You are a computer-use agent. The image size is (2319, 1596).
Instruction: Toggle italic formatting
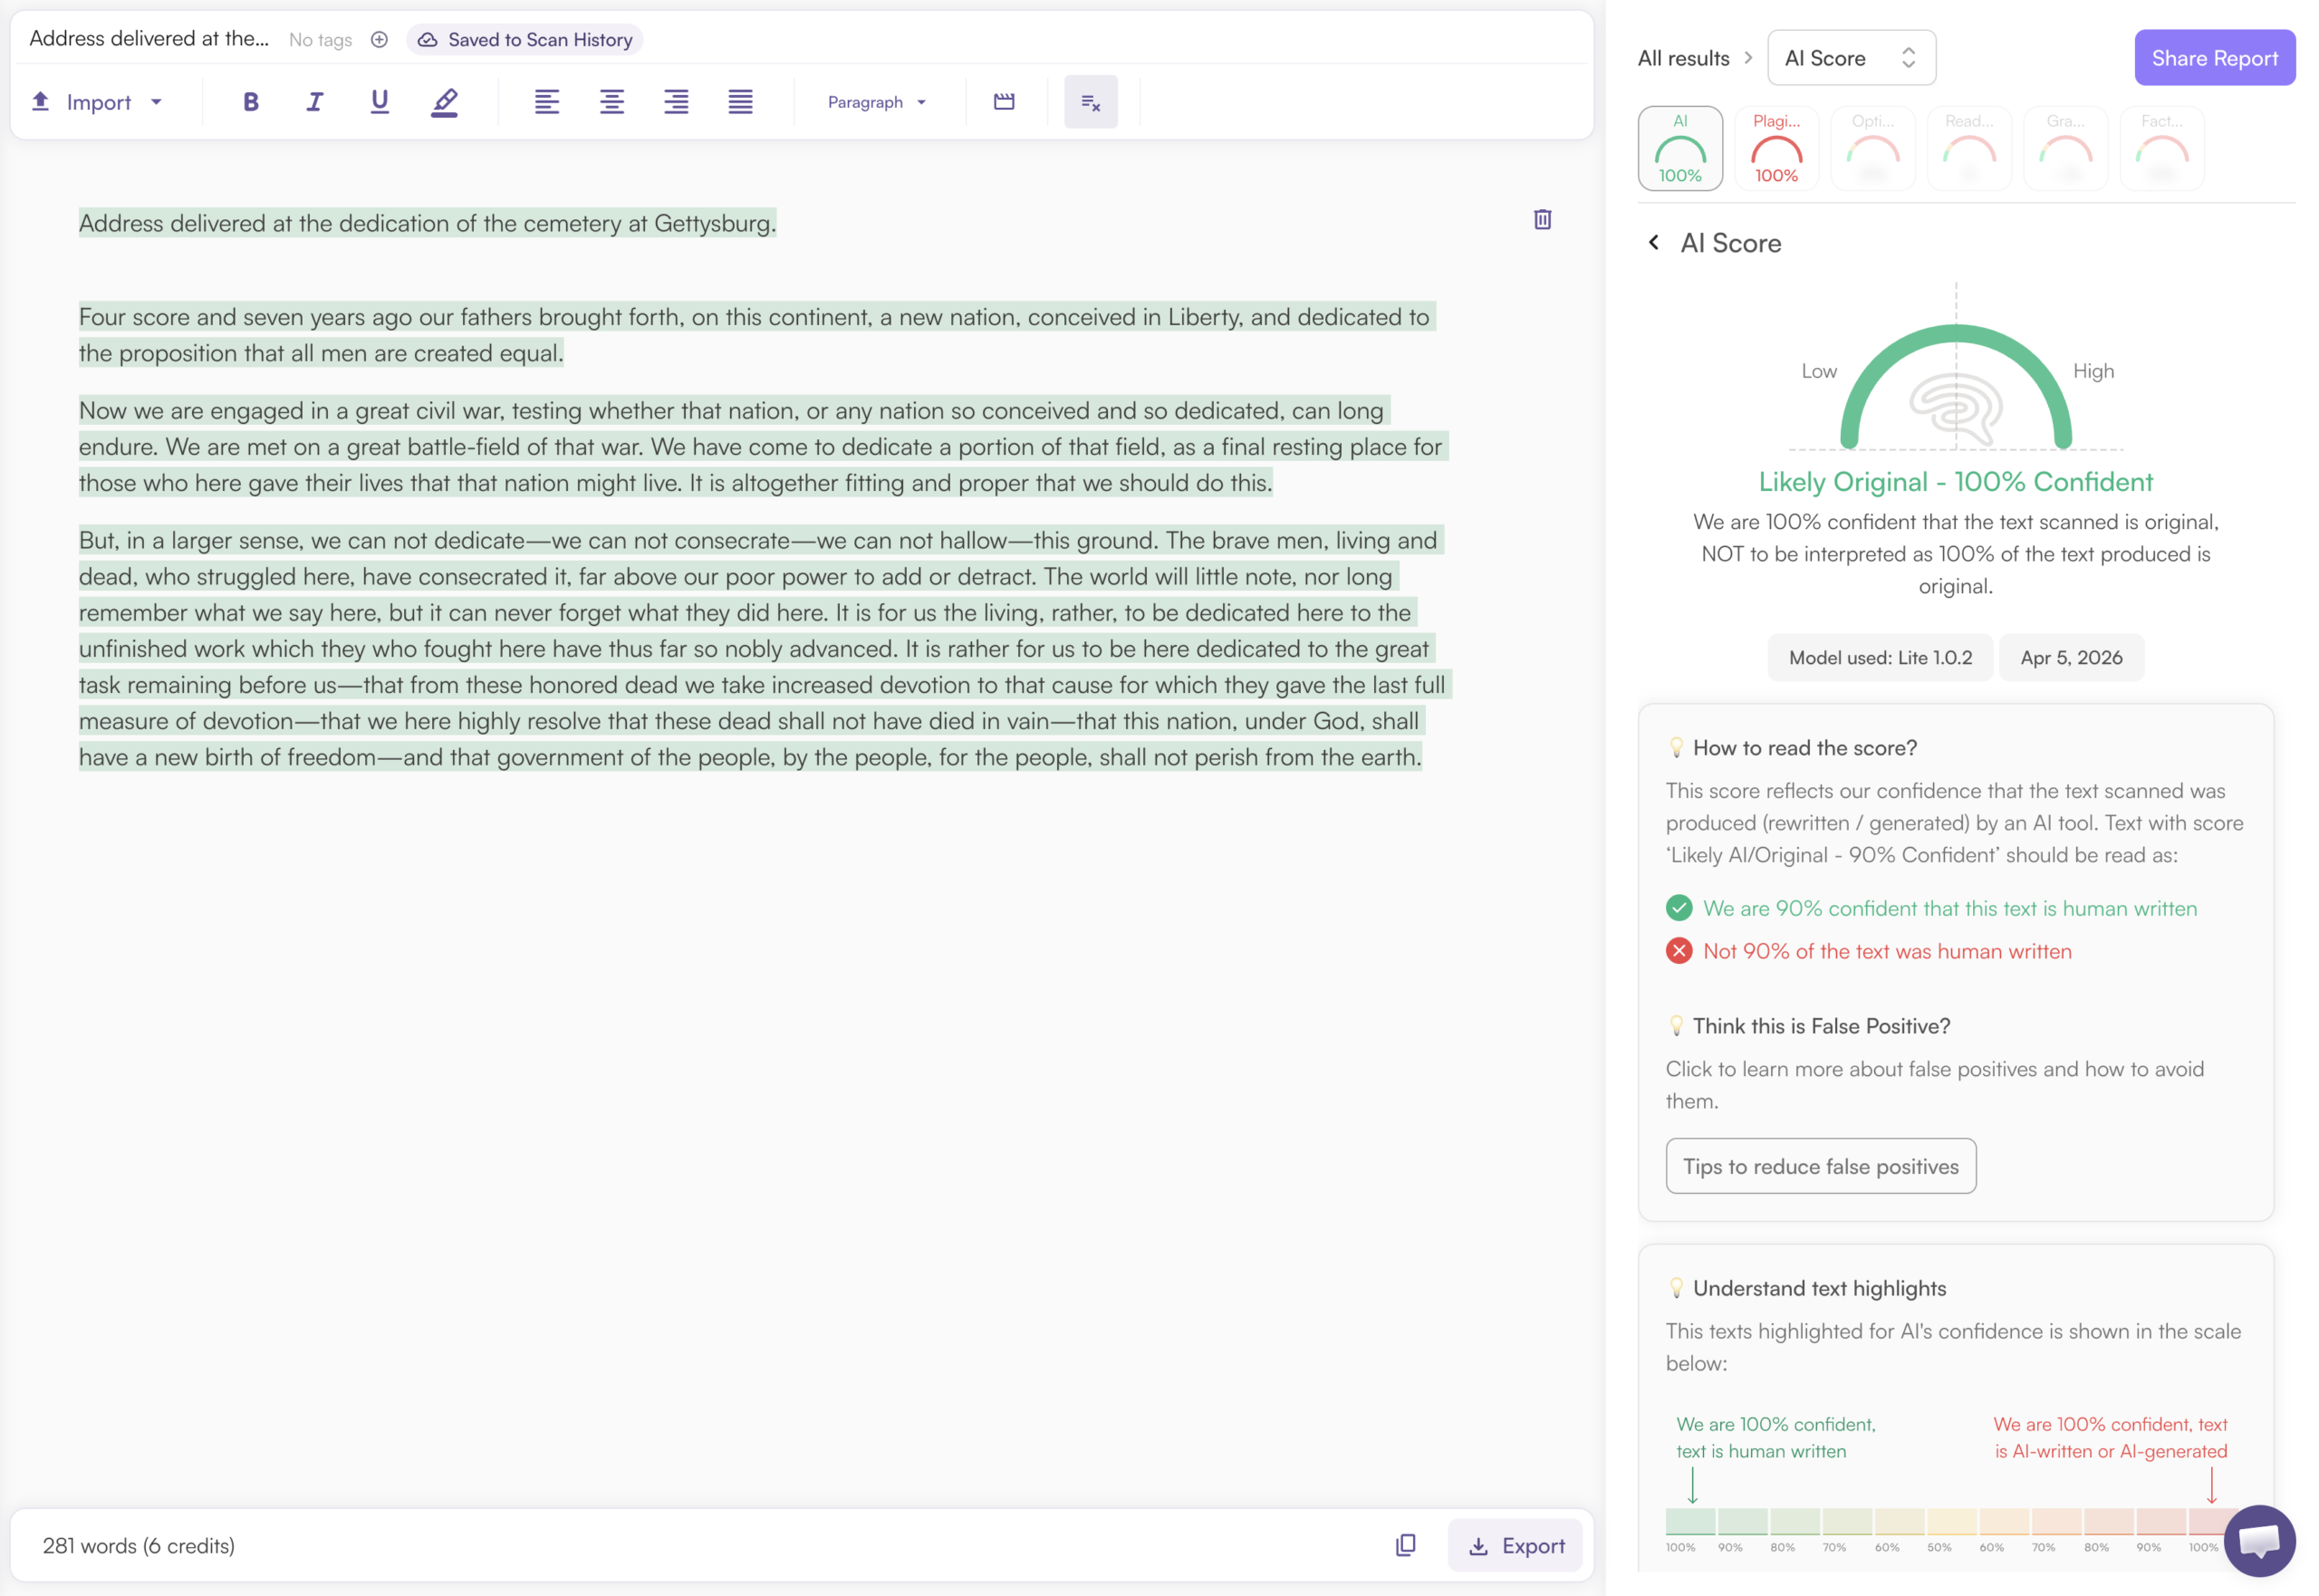click(314, 102)
